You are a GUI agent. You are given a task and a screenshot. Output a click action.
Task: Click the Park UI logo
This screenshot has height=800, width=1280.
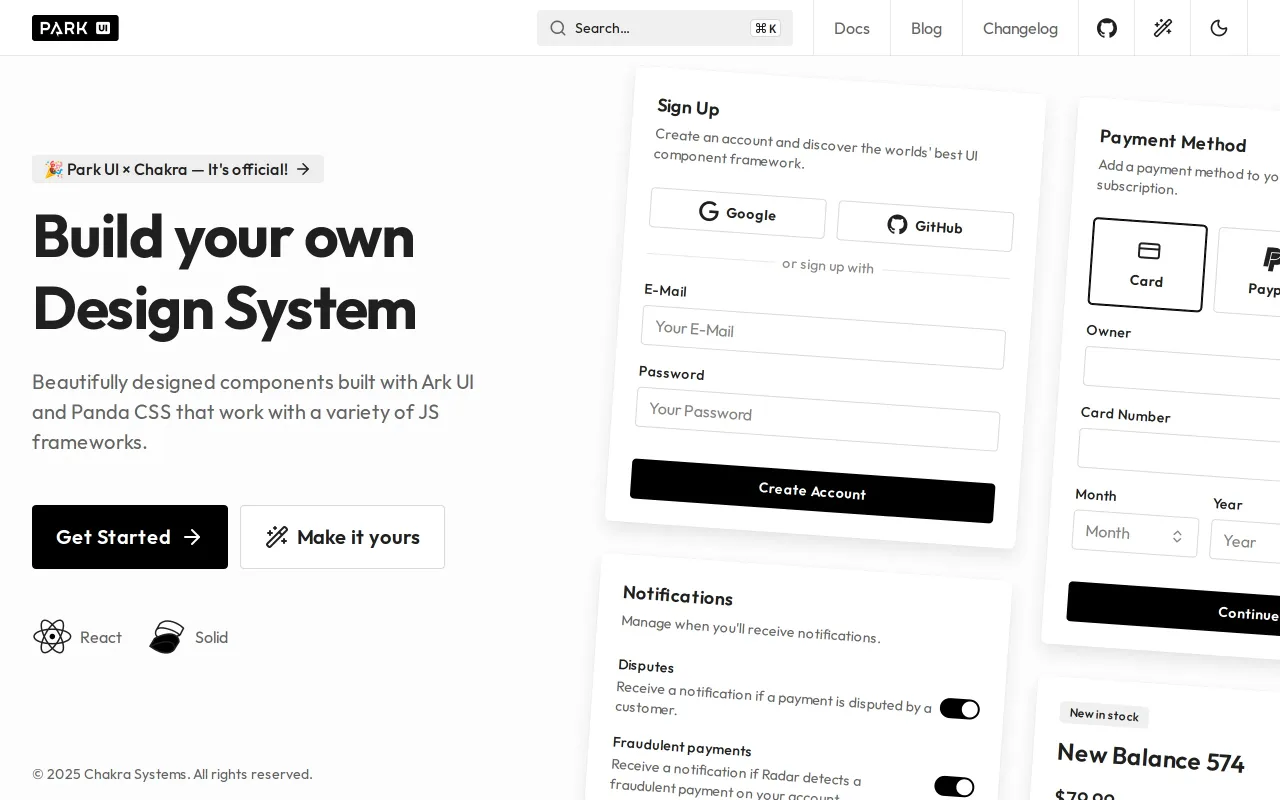pos(75,28)
